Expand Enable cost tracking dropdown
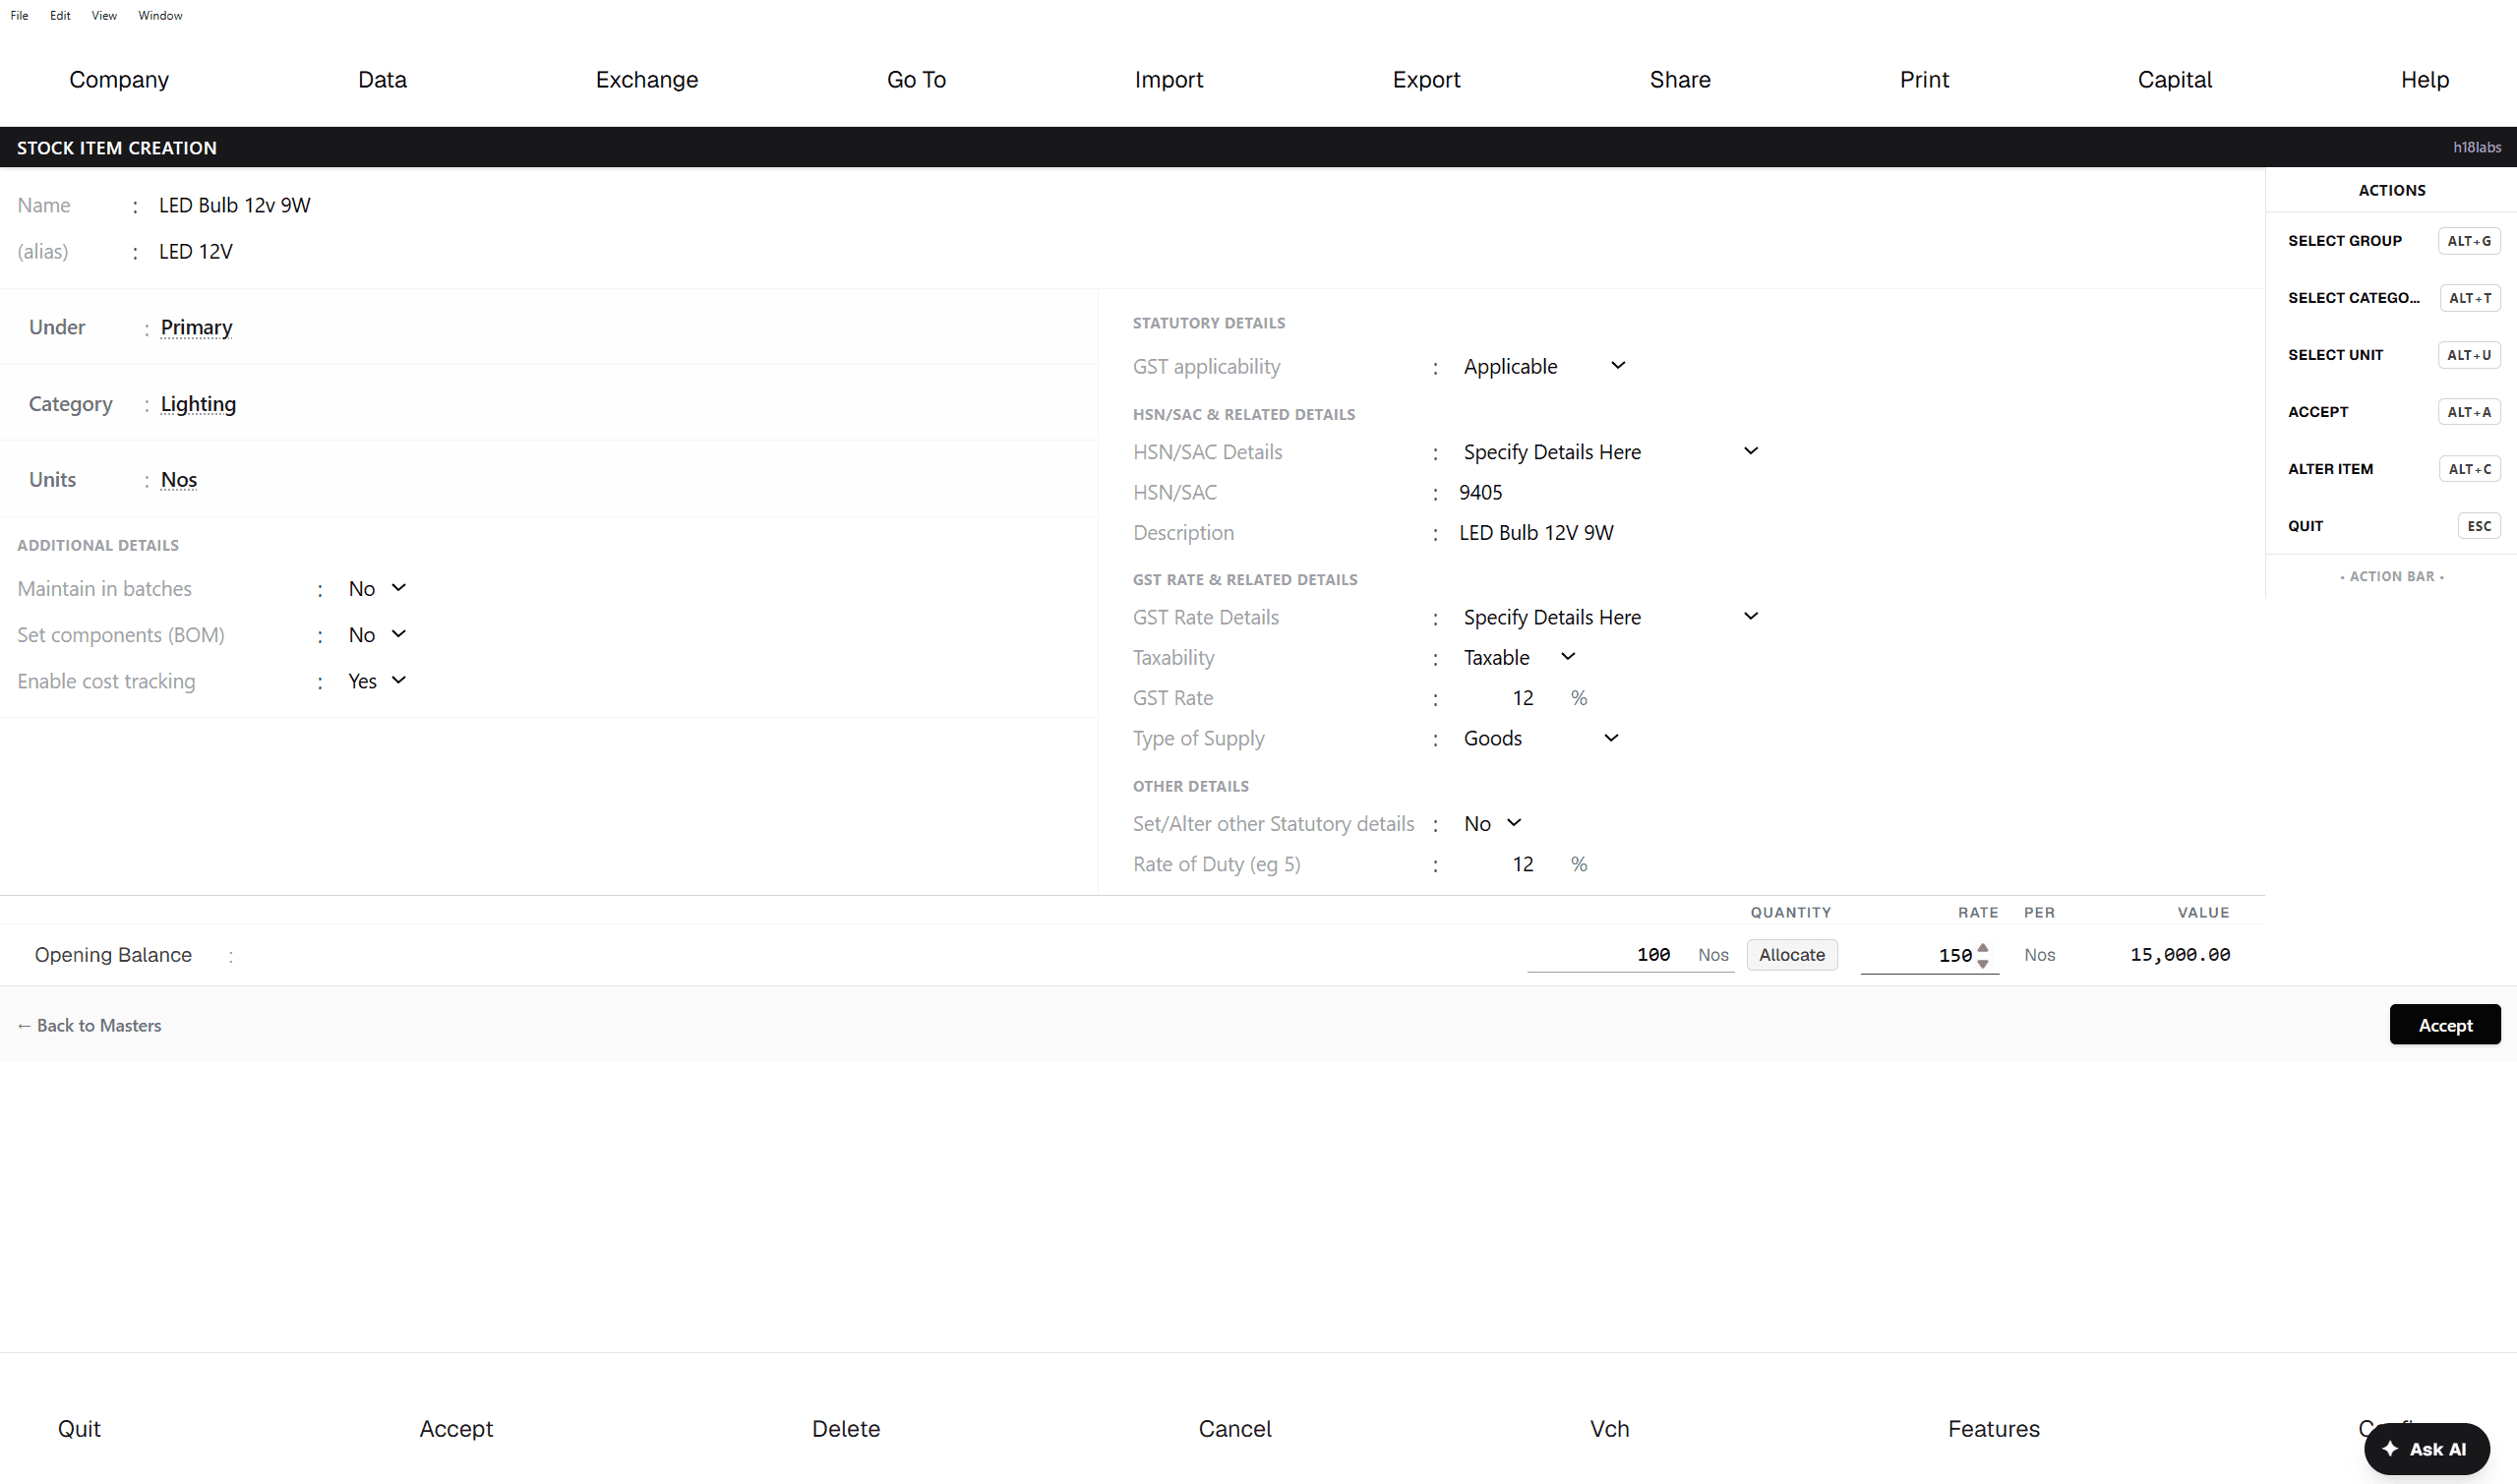2517x1484 pixels. (x=377, y=681)
